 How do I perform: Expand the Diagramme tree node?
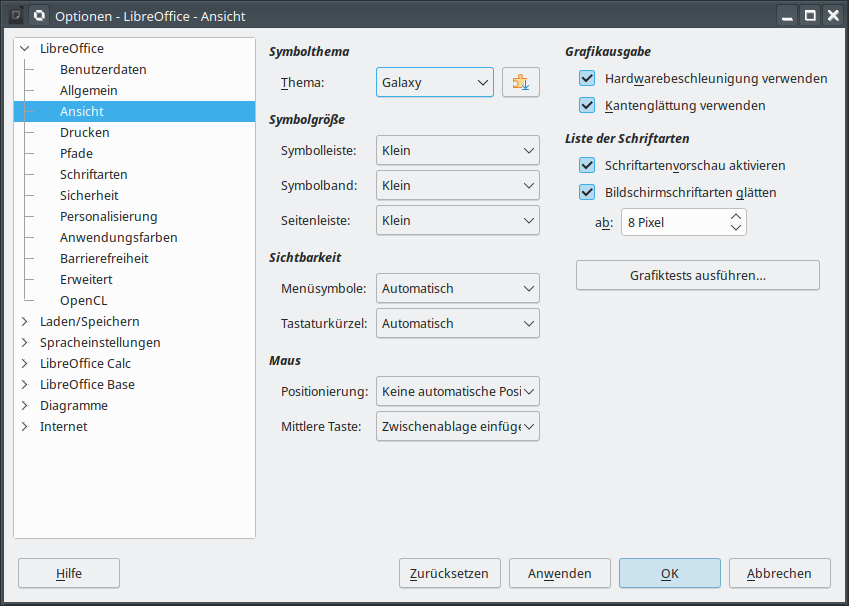(x=24, y=405)
